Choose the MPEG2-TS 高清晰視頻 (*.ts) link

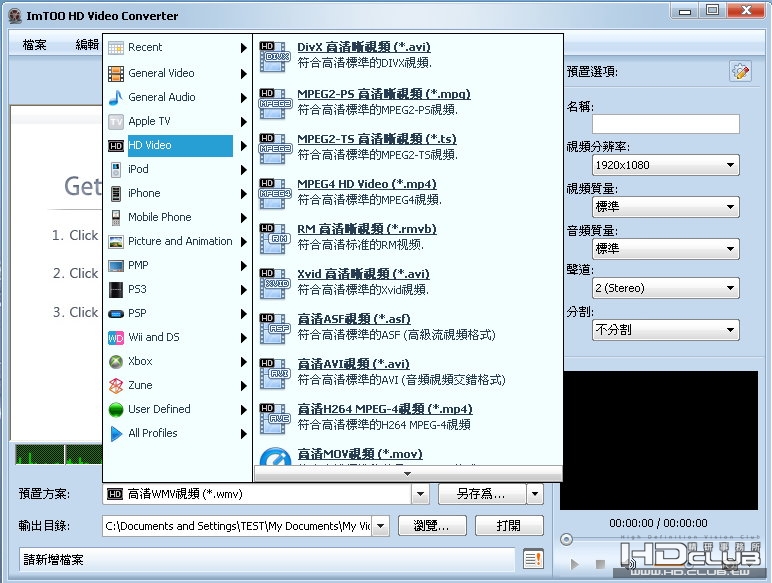tap(377, 139)
